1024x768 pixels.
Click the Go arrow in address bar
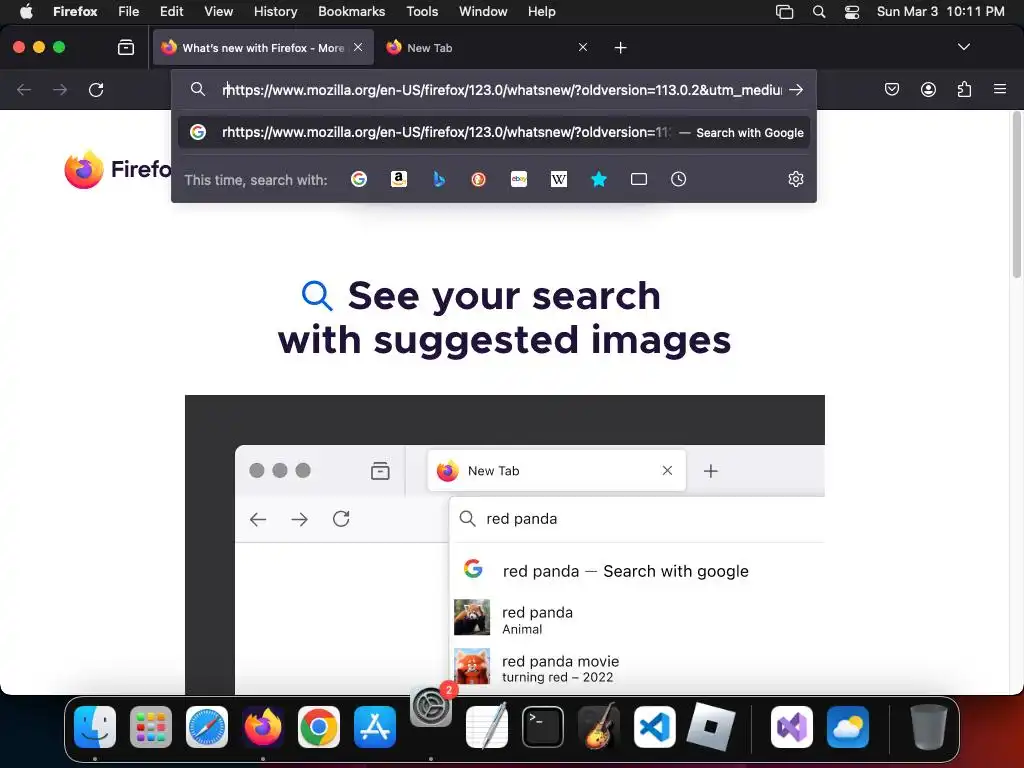795,89
